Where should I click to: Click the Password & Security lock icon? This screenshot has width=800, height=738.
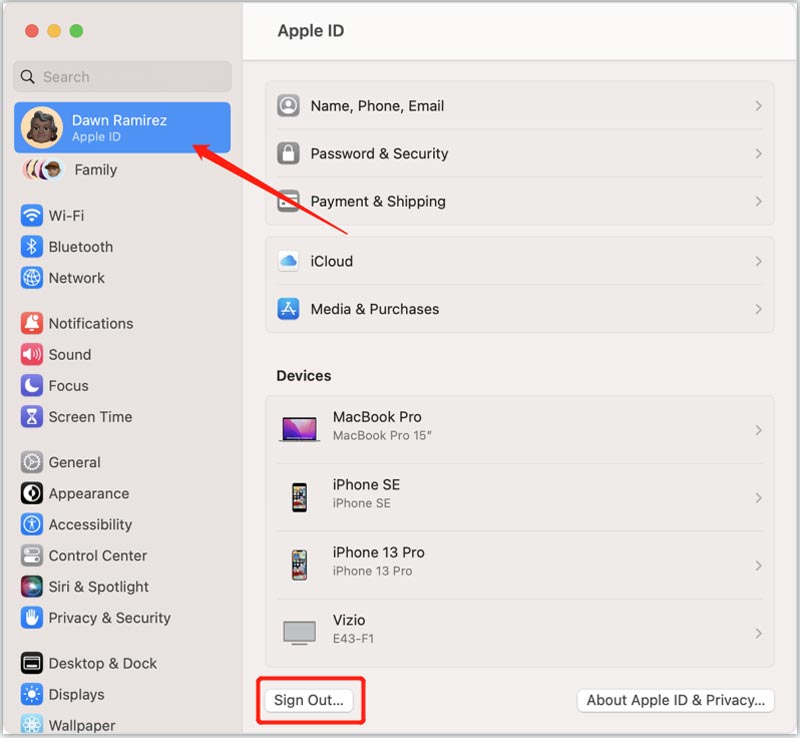(x=288, y=153)
